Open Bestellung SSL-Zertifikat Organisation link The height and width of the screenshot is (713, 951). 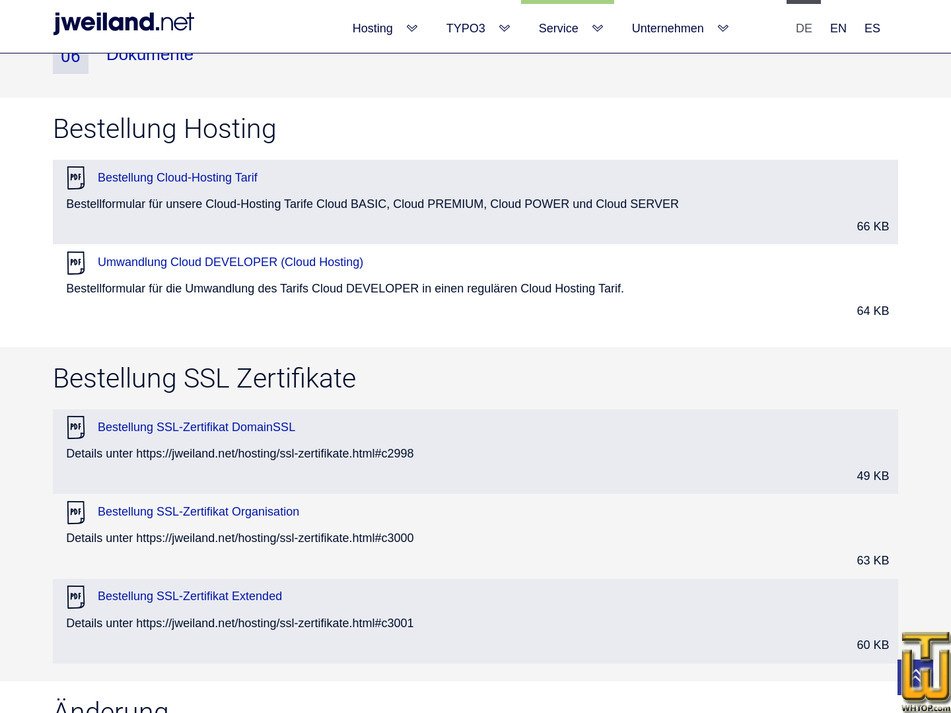pos(198,512)
